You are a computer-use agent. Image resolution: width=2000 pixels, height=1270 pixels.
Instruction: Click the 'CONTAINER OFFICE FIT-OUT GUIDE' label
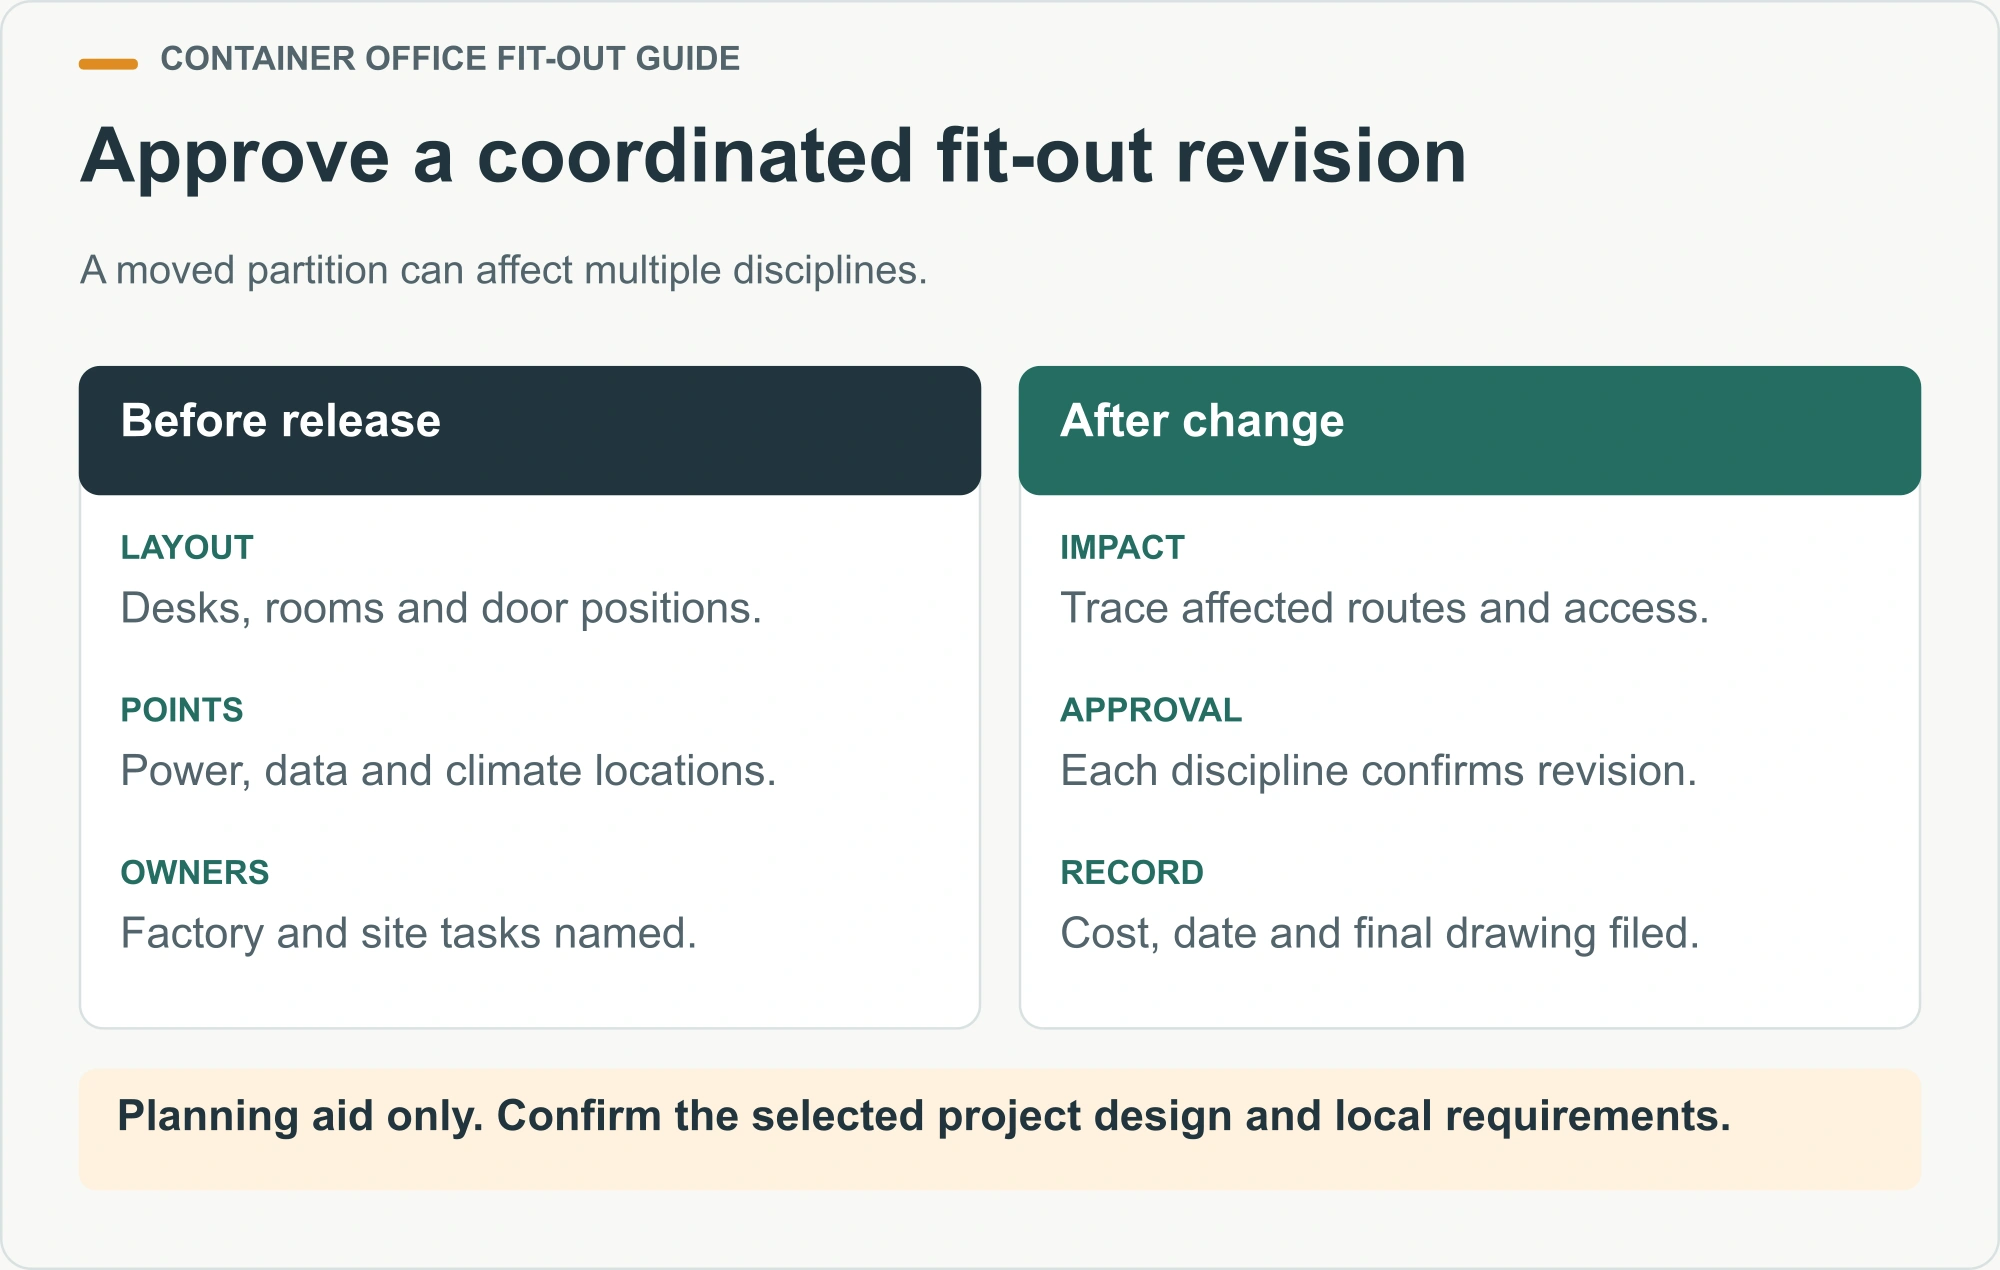tap(450, 59)
